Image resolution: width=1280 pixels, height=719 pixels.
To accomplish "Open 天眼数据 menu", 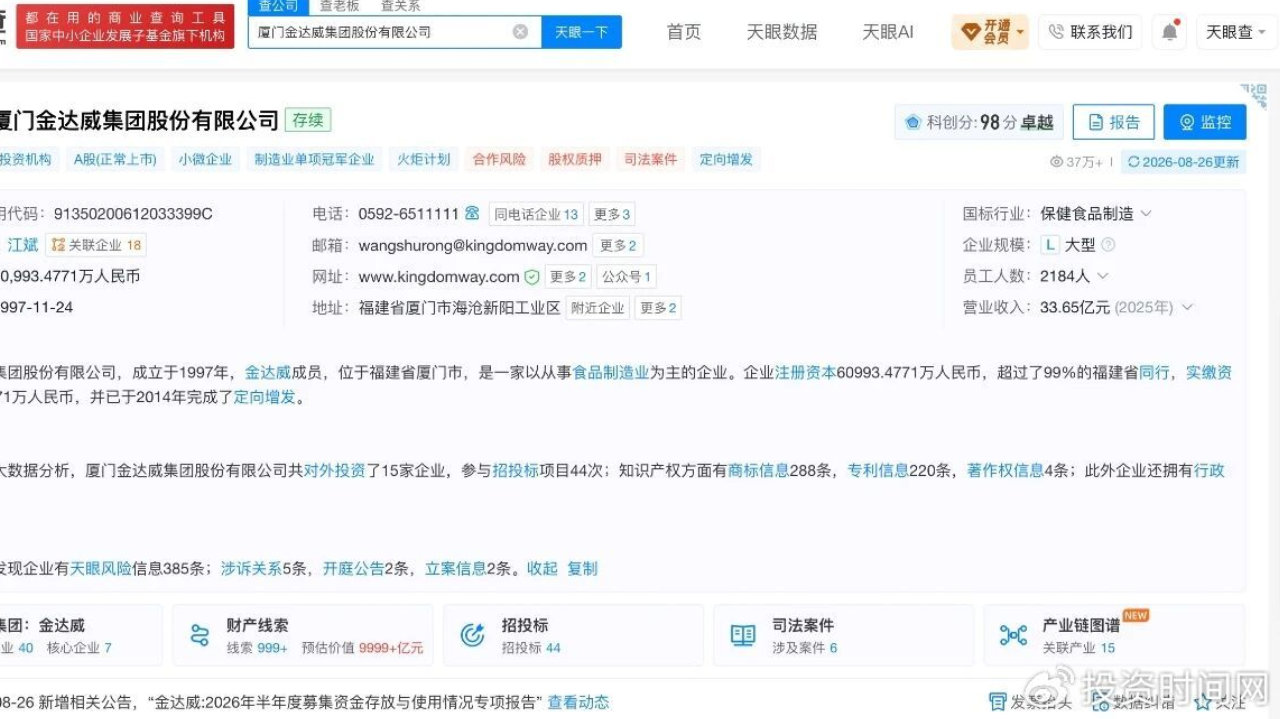I will [782, 32].
